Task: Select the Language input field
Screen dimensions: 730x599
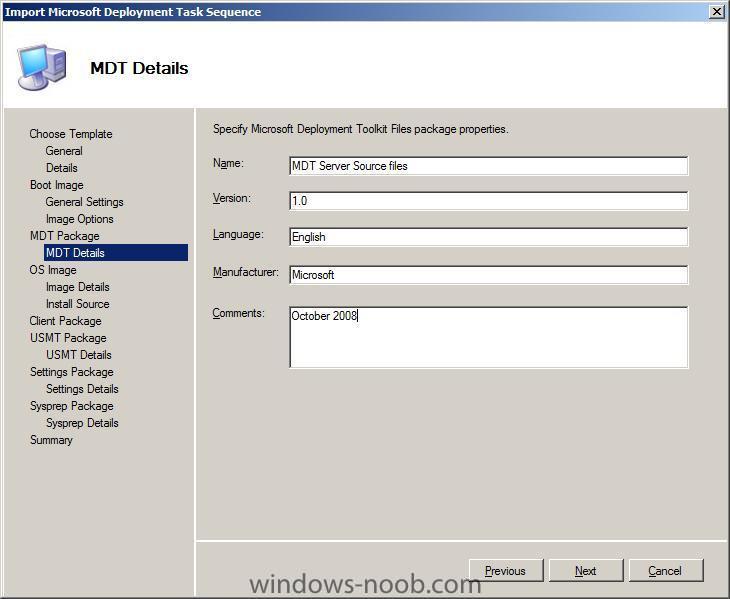Action: click(488, 237)
